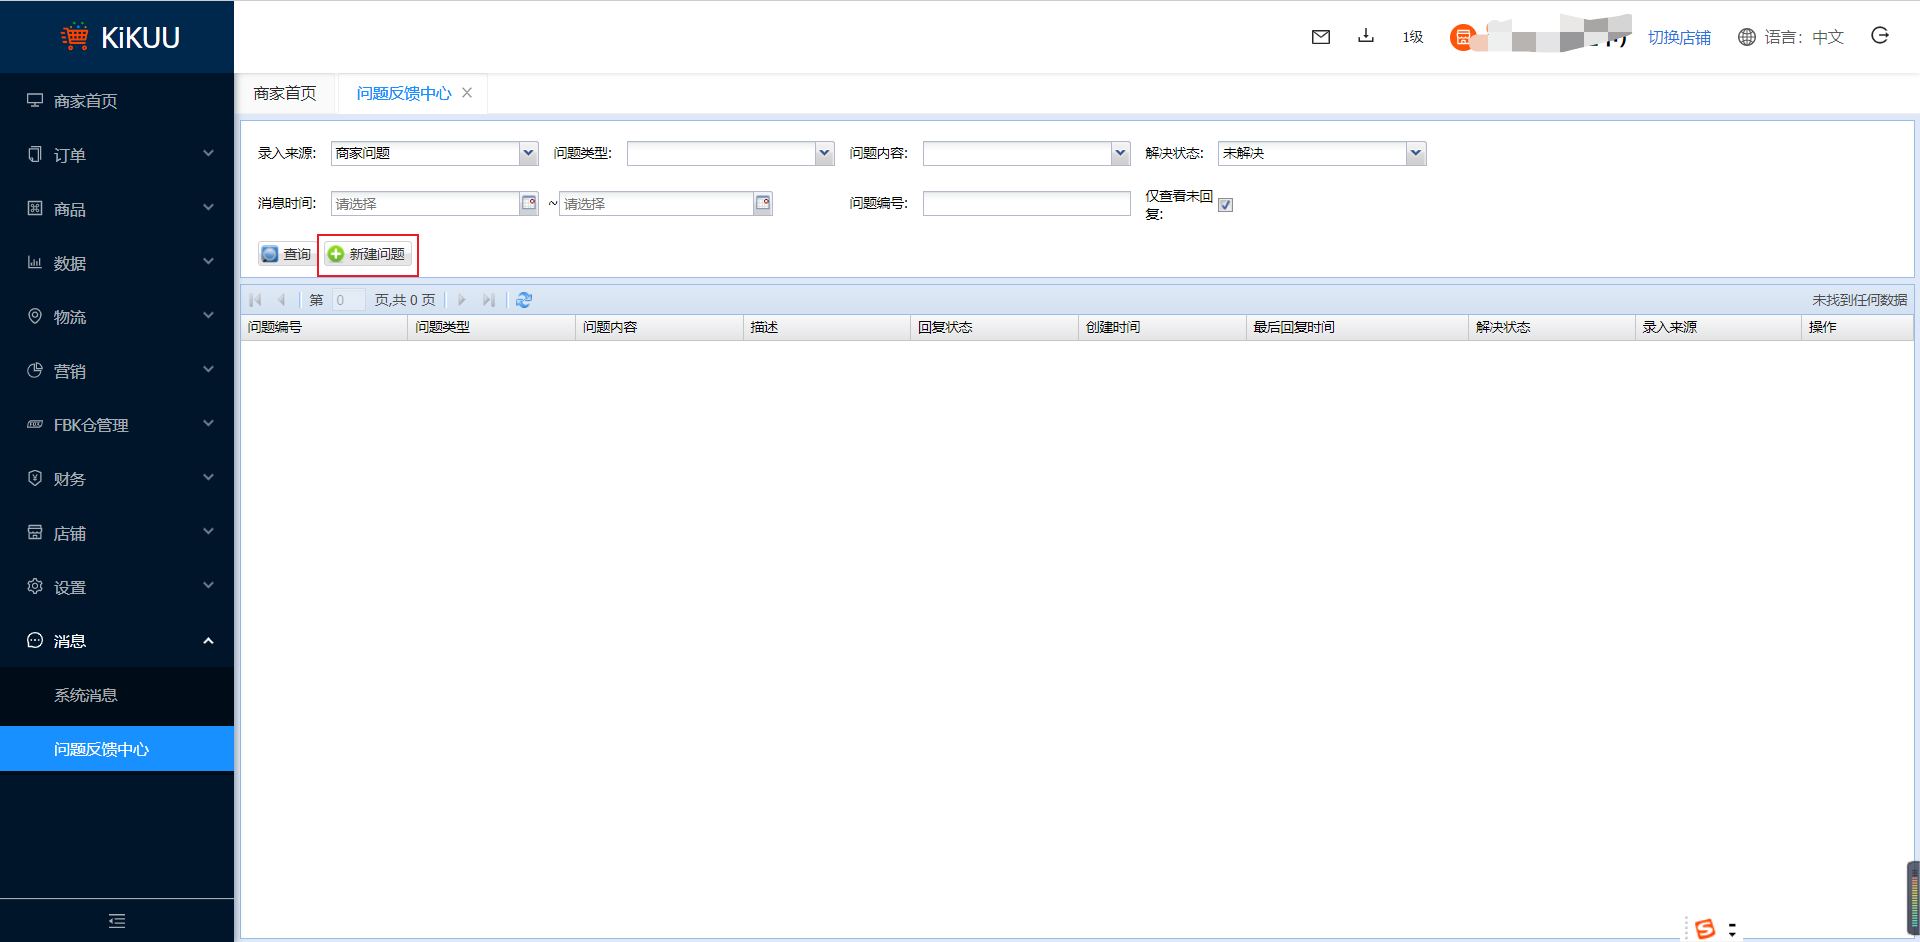The width and height of the screenshot is (1920, 942).
Task: Switch to the 商家首页 tab
Action: (x=285, y=93)
